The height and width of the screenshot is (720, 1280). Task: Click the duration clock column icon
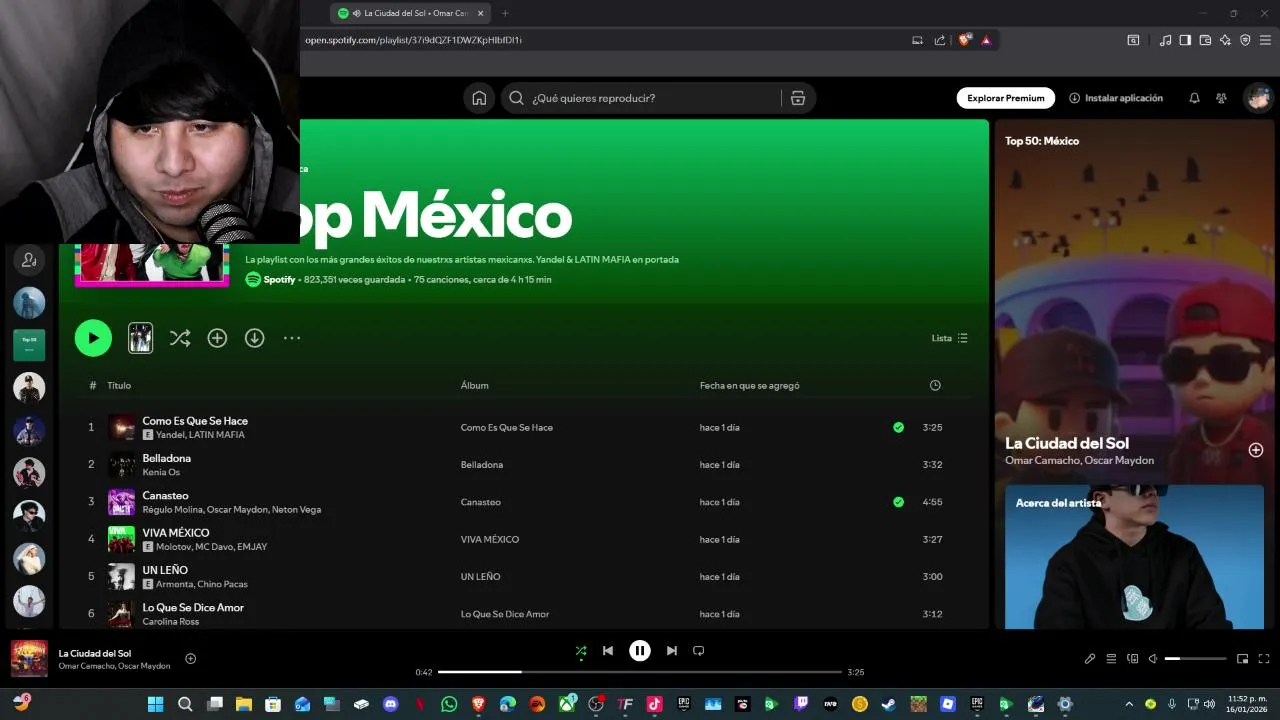click(x=935, y=385)
